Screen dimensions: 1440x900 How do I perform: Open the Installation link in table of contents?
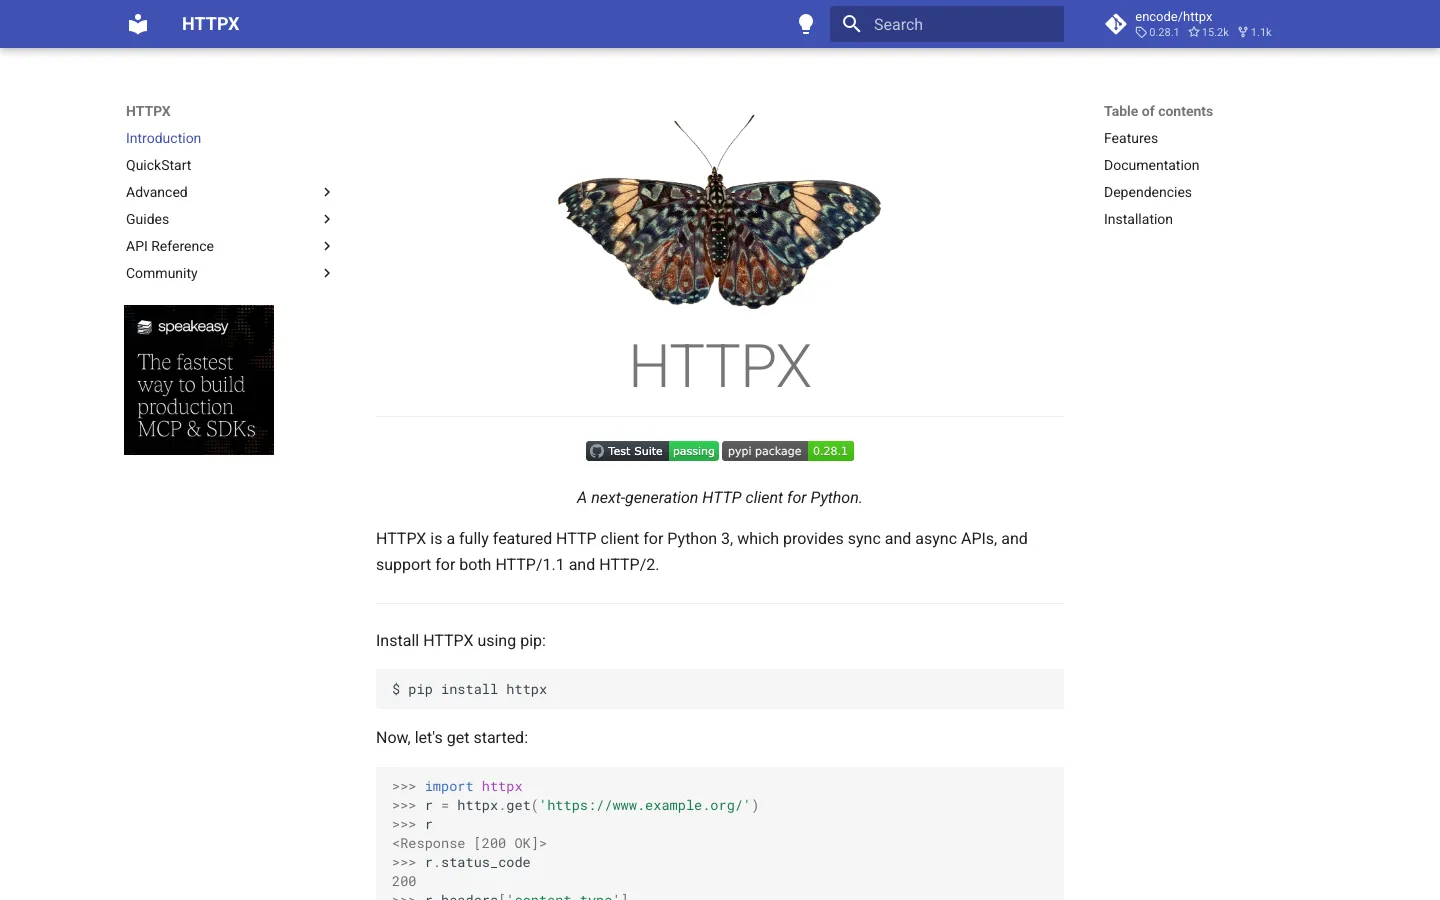click(1138, 219)
